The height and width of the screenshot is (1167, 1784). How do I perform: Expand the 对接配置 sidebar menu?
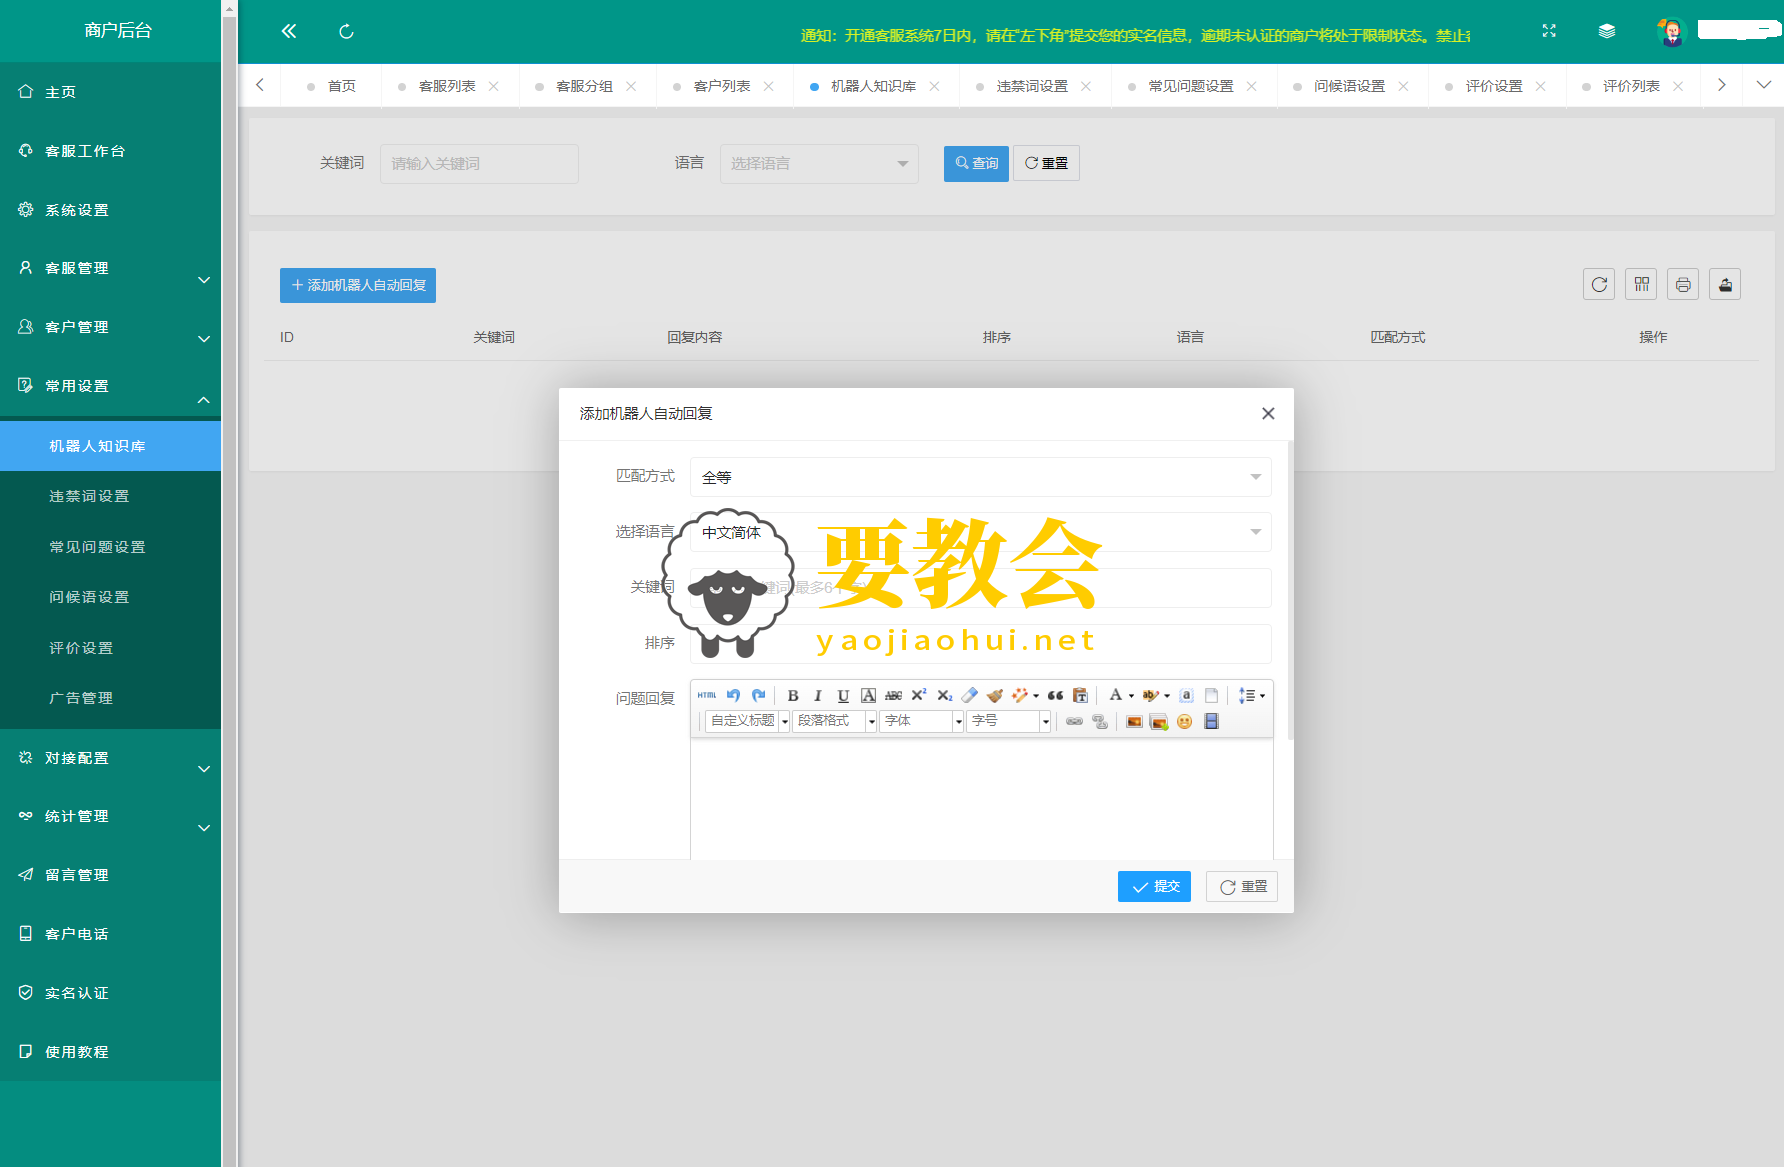[x=110, y=758]
